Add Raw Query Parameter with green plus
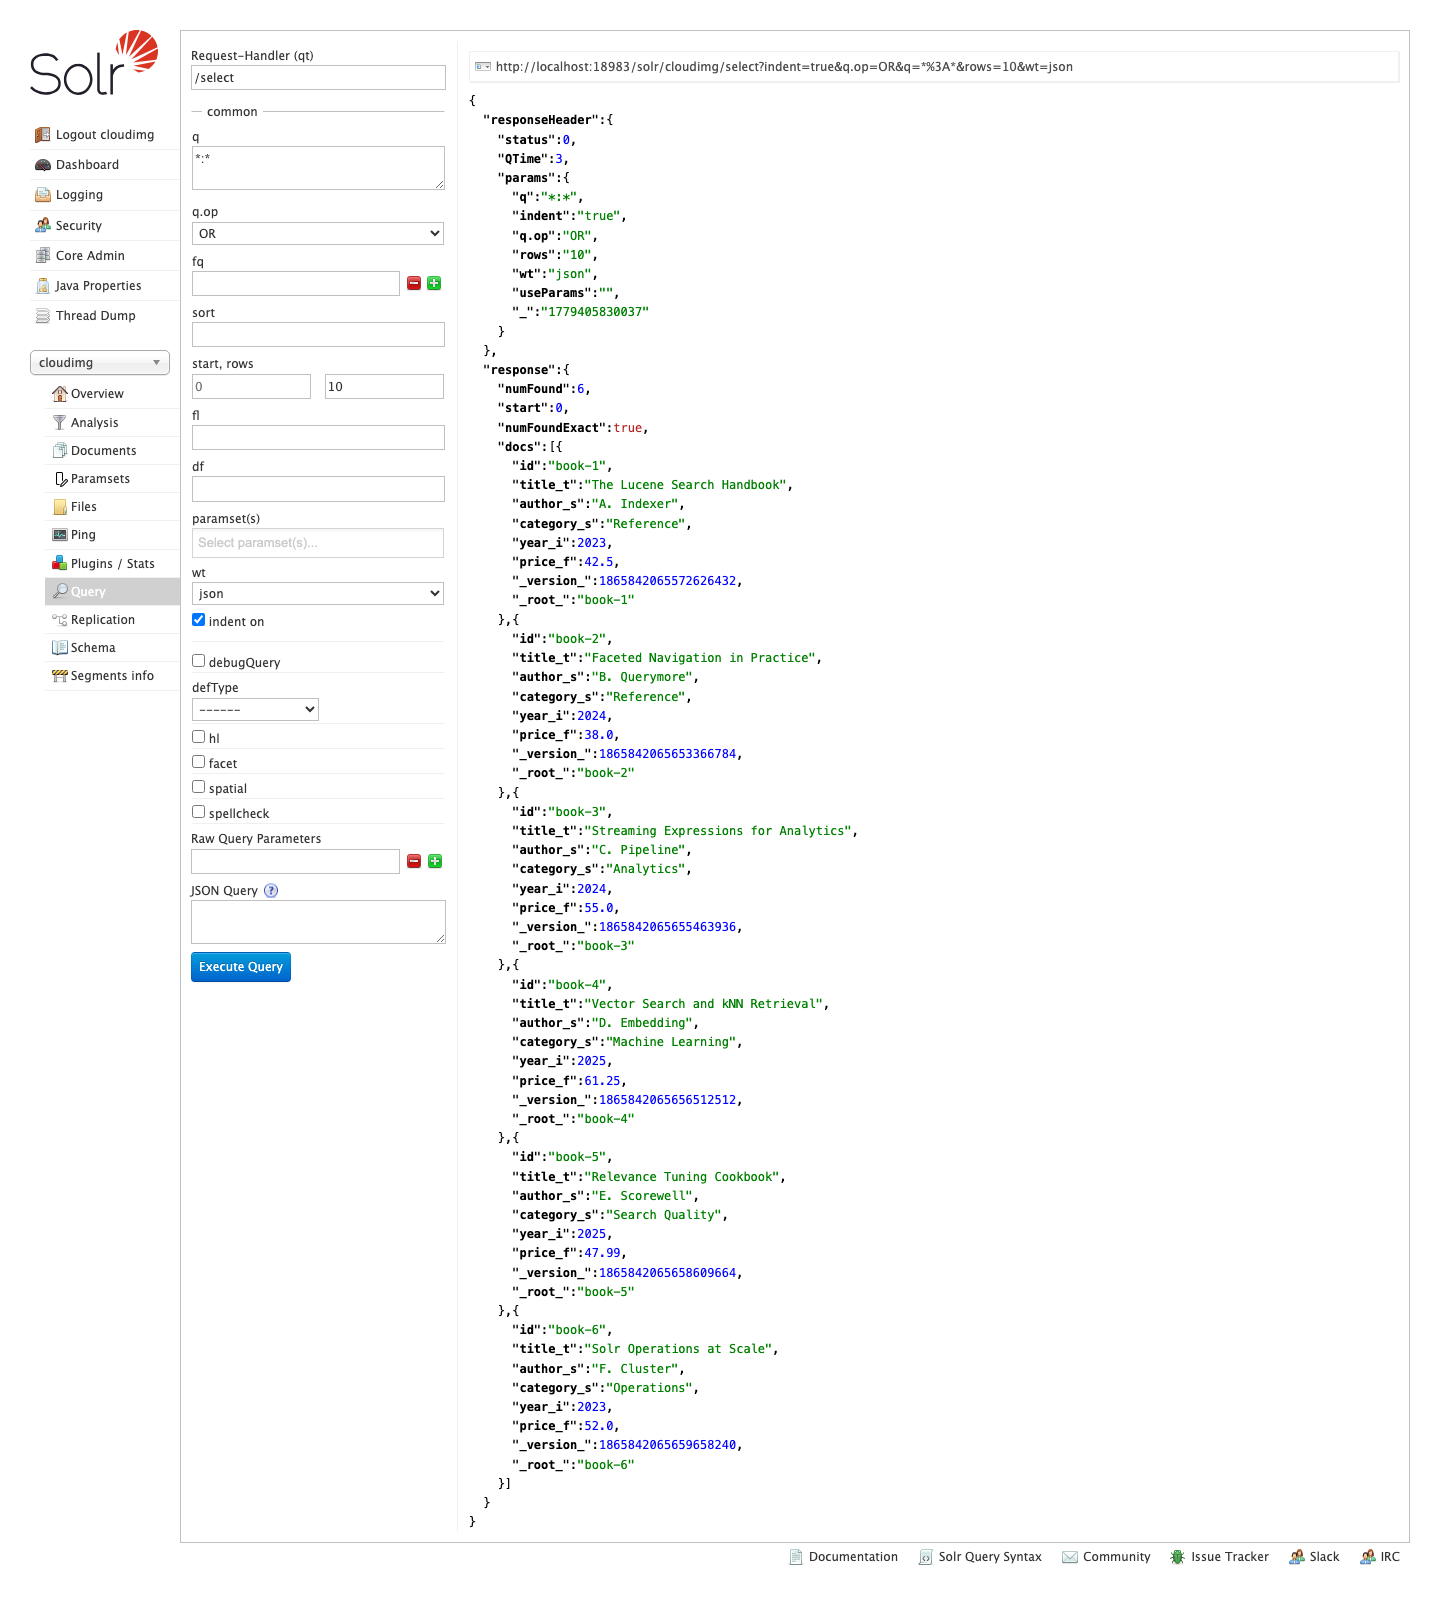 pos(435,861)
